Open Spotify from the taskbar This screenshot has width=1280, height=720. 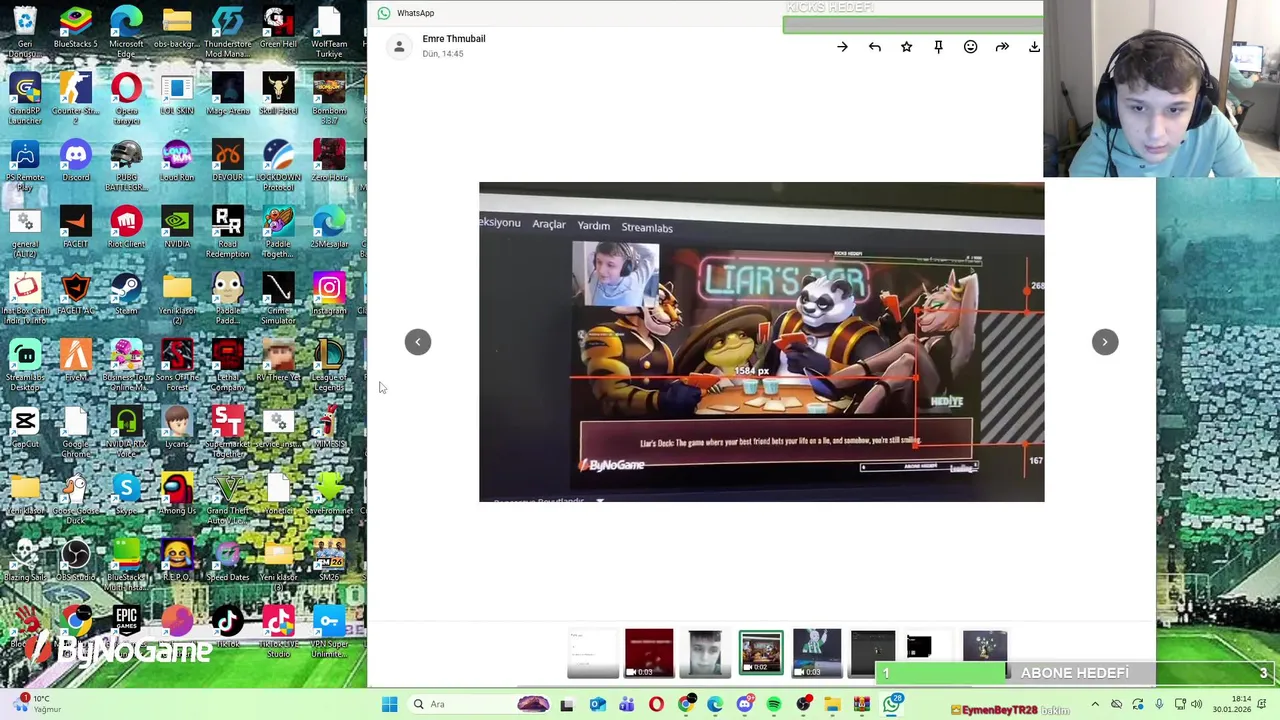tap(774, 704)
